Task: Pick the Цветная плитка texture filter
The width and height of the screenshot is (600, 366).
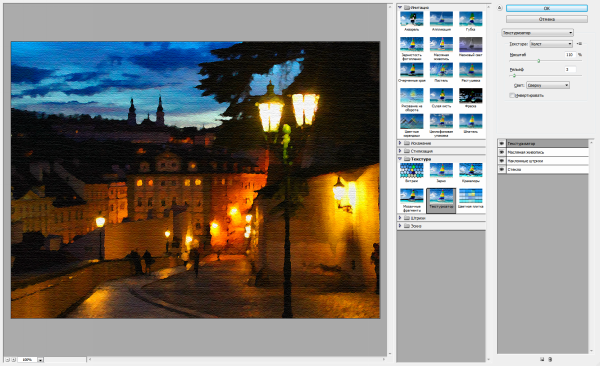Action: point(470,196)
